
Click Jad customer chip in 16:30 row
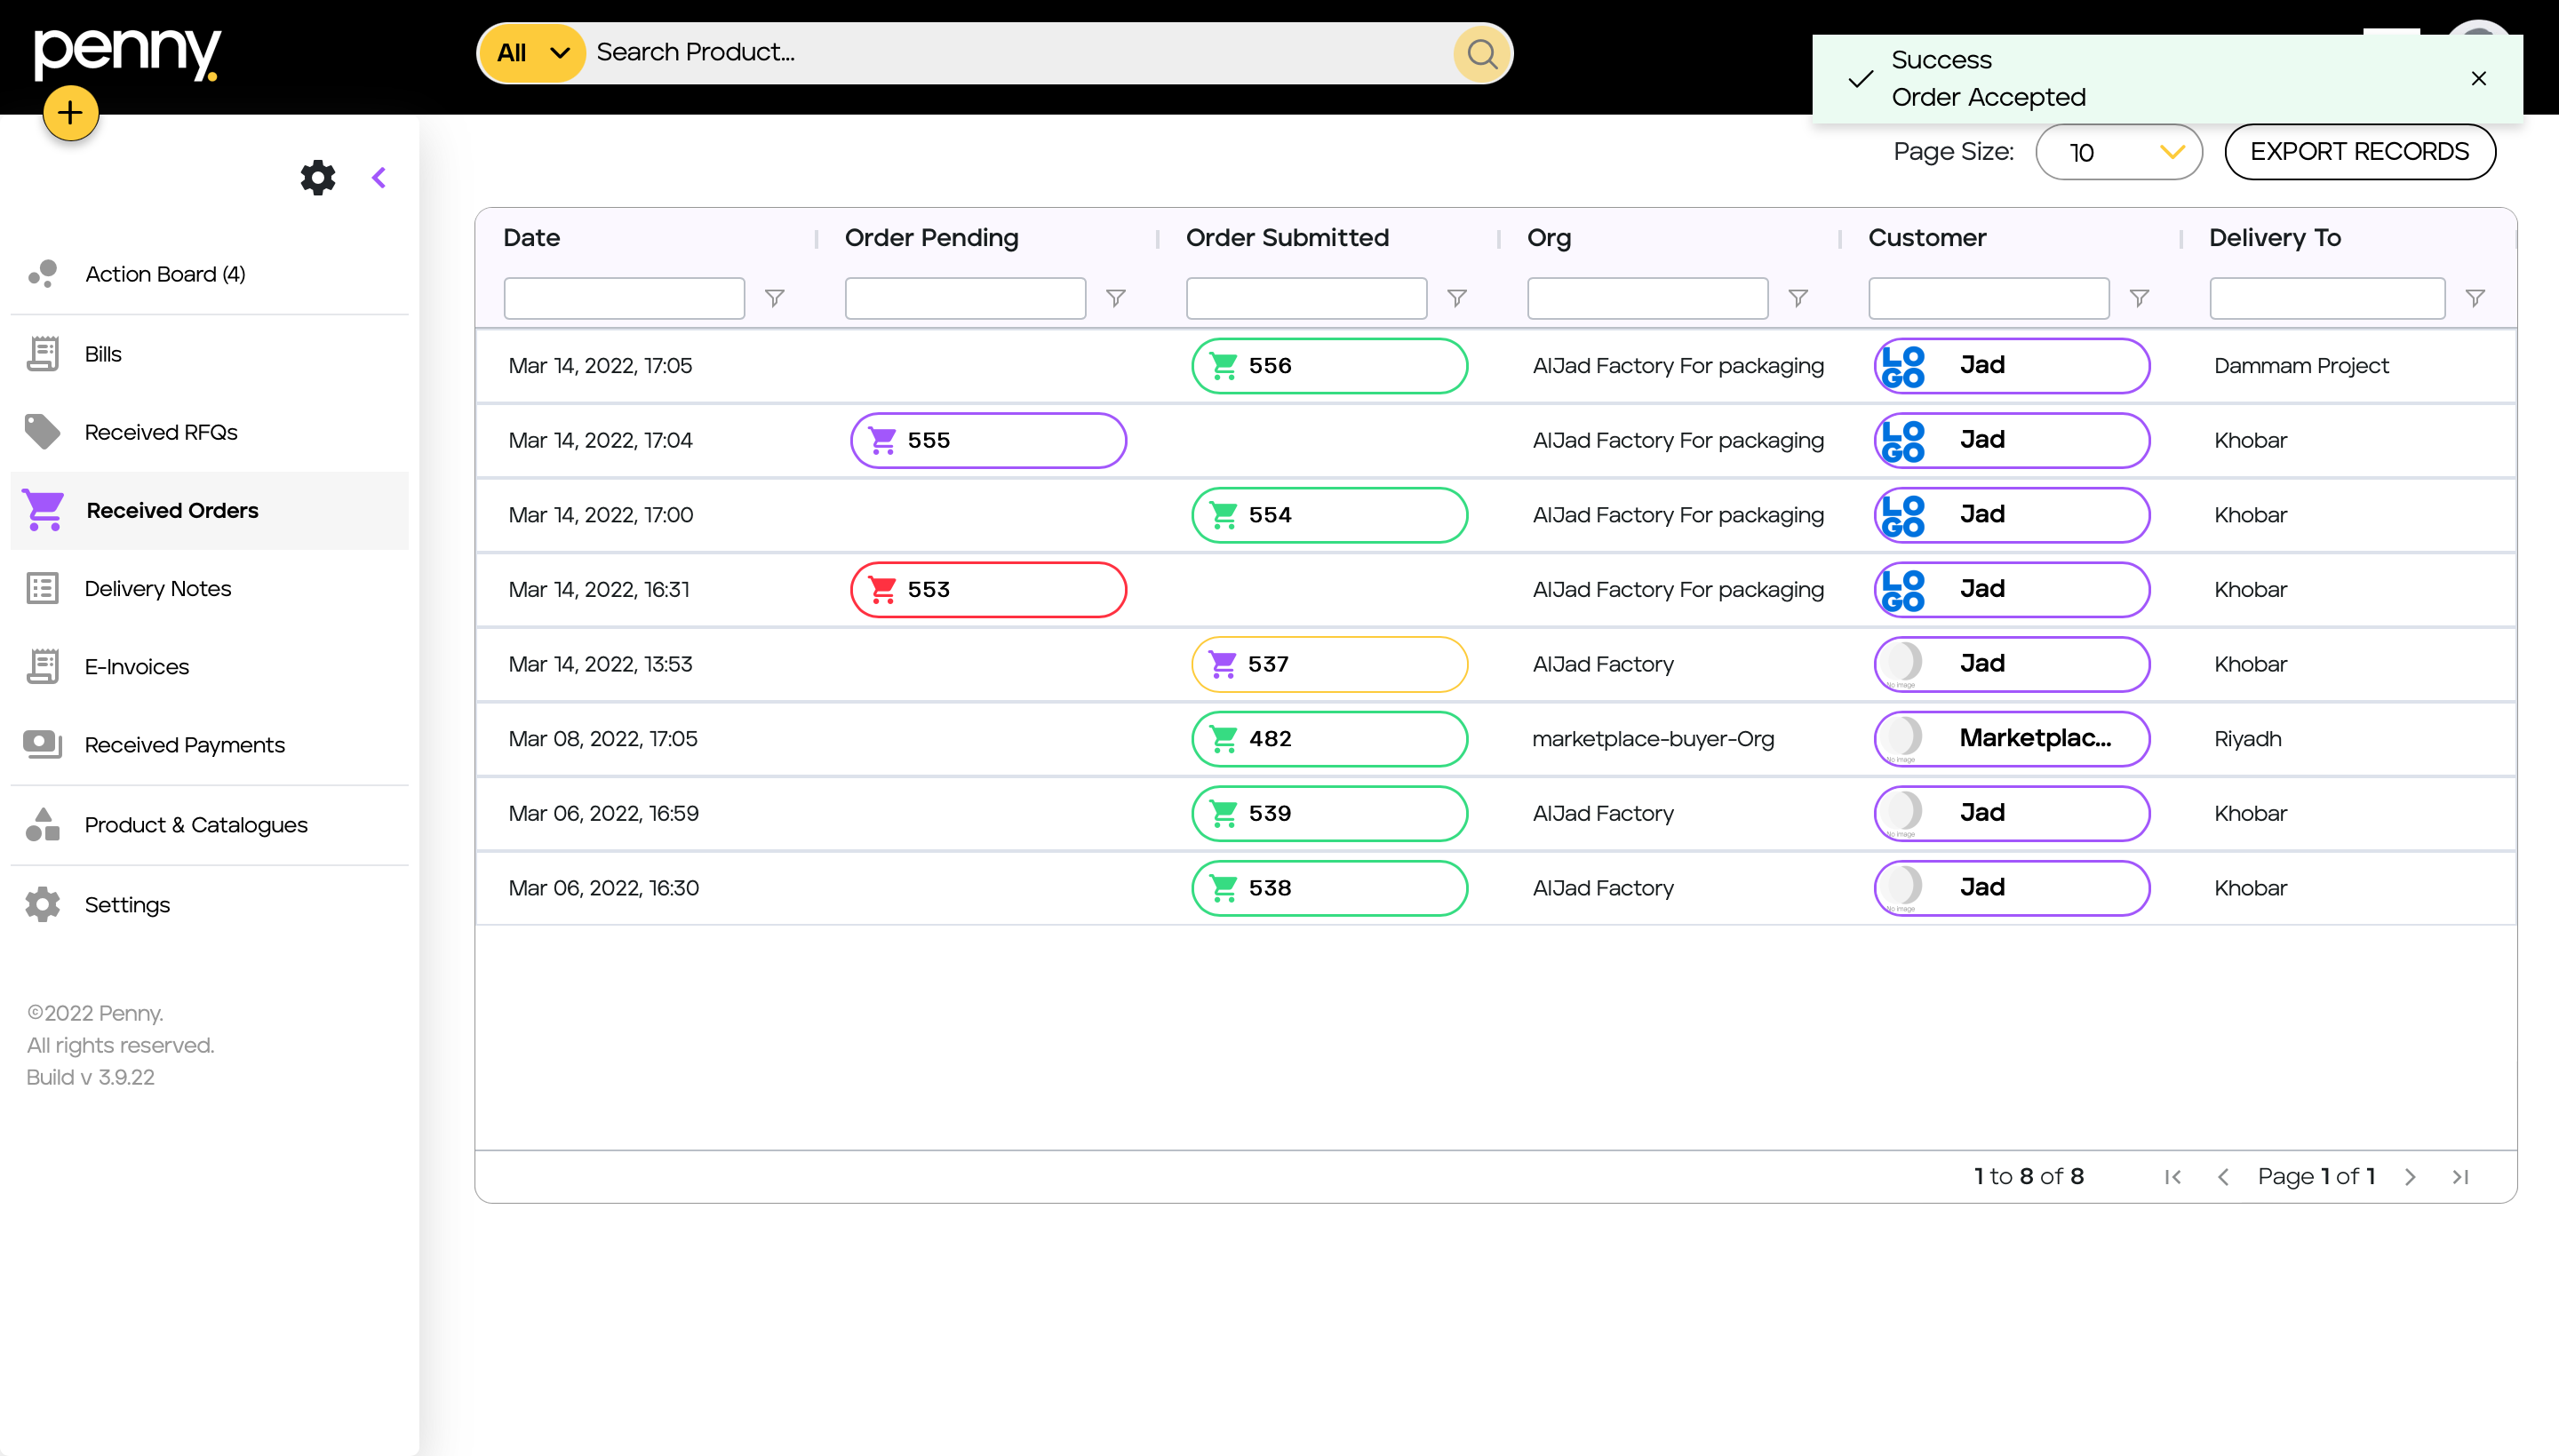pyautogui.click(x=2011, y=889)
